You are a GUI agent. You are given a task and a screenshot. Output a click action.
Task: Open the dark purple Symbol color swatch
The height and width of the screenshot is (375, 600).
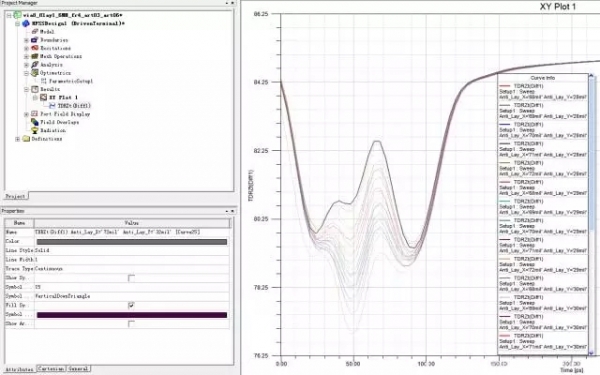pyautogui.click(x=132, y=315)
